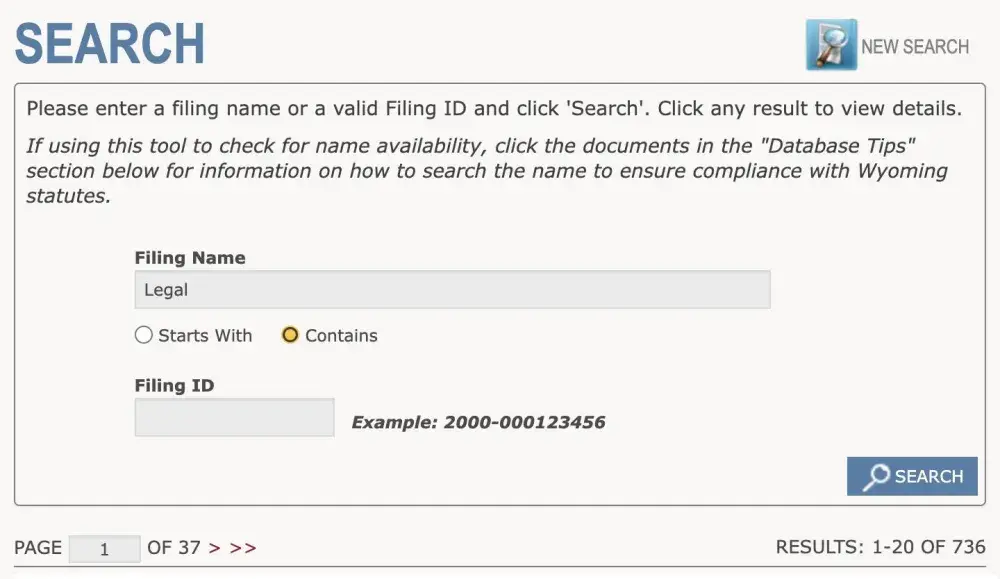
Task: Click the Contains option label
Action: (341, 336)
